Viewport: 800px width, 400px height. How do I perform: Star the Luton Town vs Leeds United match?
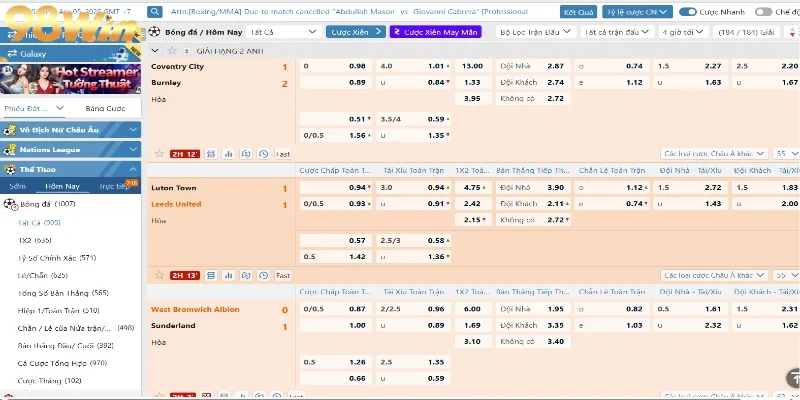(159, 275)
